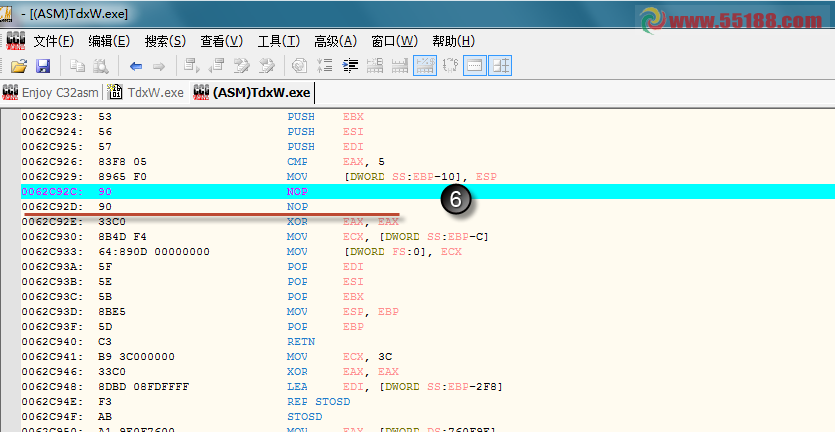Select line 0062C930 MOV ECX, [EBP-C]
Viewport: 835px width, 432px height.
point(428,237)
